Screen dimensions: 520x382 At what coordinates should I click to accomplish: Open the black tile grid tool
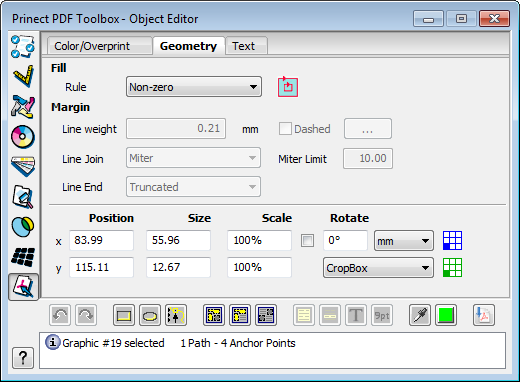(x=23, y=257)
